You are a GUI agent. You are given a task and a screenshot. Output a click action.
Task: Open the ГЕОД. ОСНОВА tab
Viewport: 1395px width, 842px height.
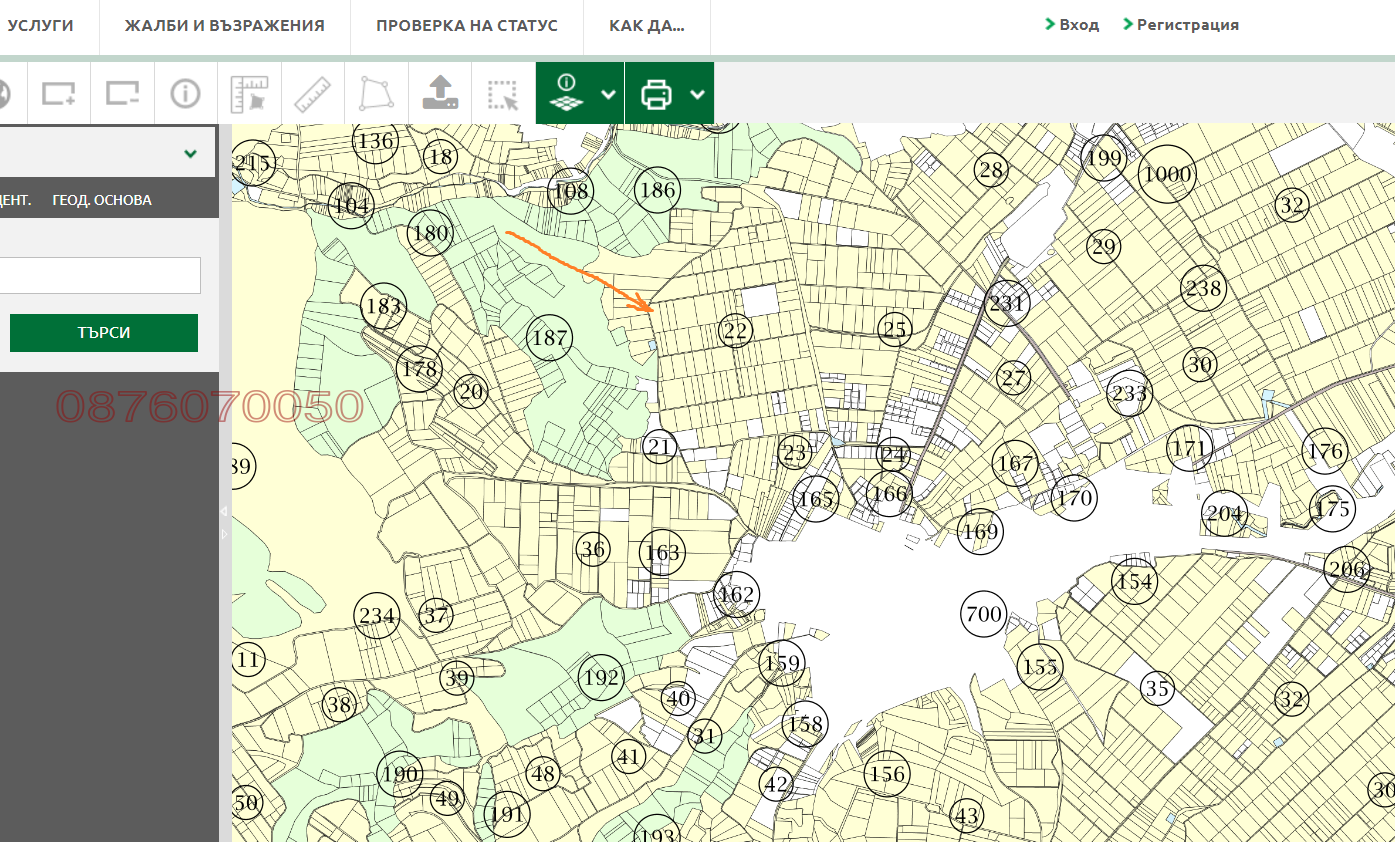pyautogui.click(x=102, y=200)
